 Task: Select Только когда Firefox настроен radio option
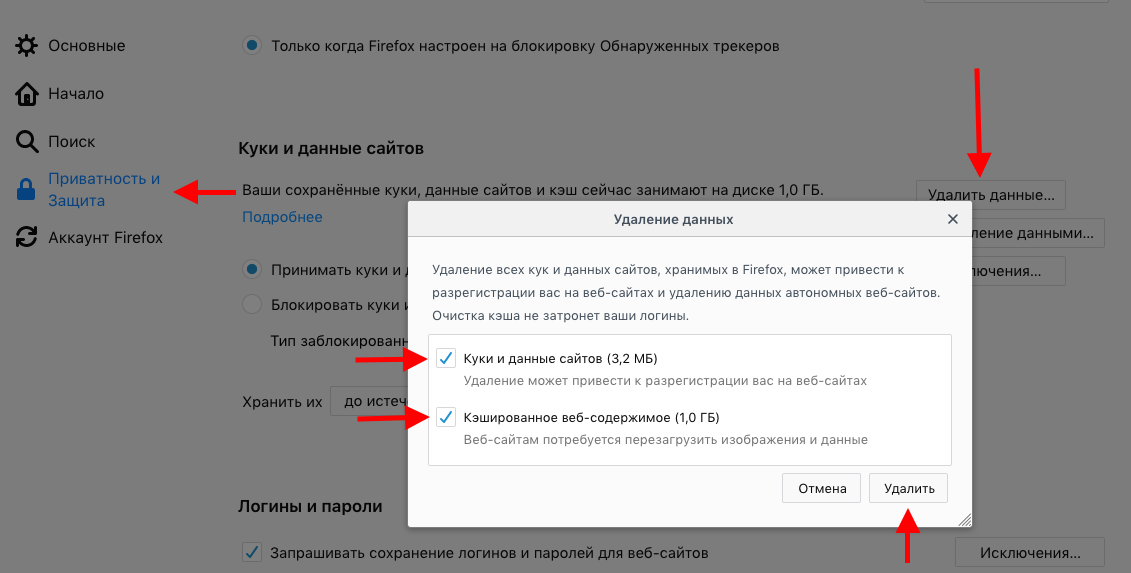(252, 45)
